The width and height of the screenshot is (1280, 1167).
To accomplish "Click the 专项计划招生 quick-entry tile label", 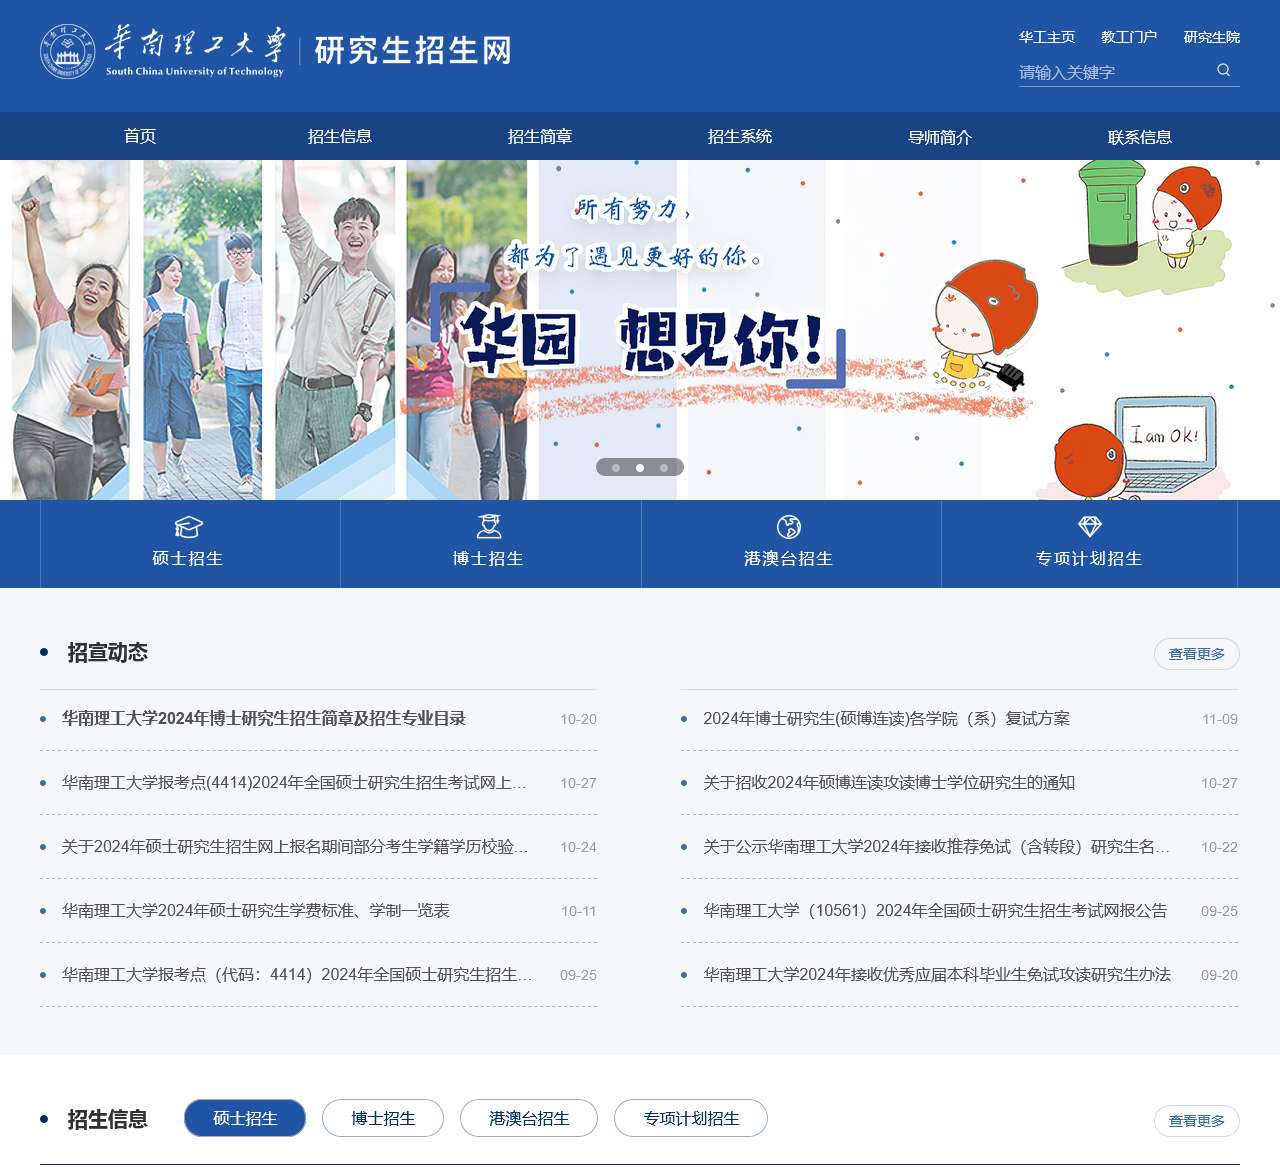I will (x=1089, y=558).
